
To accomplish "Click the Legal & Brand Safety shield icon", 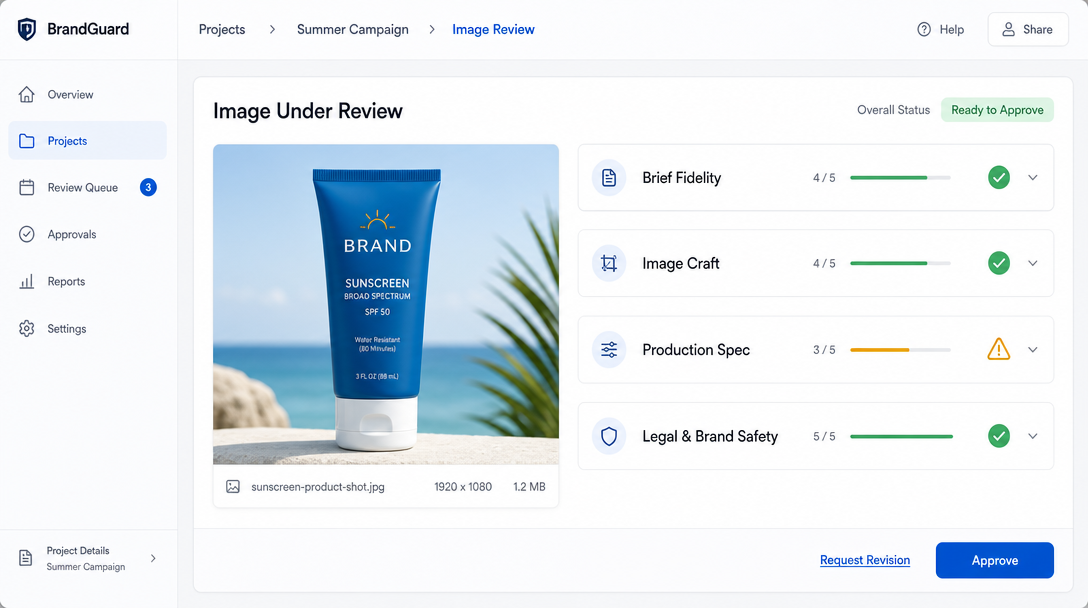I will coord(609,436).
